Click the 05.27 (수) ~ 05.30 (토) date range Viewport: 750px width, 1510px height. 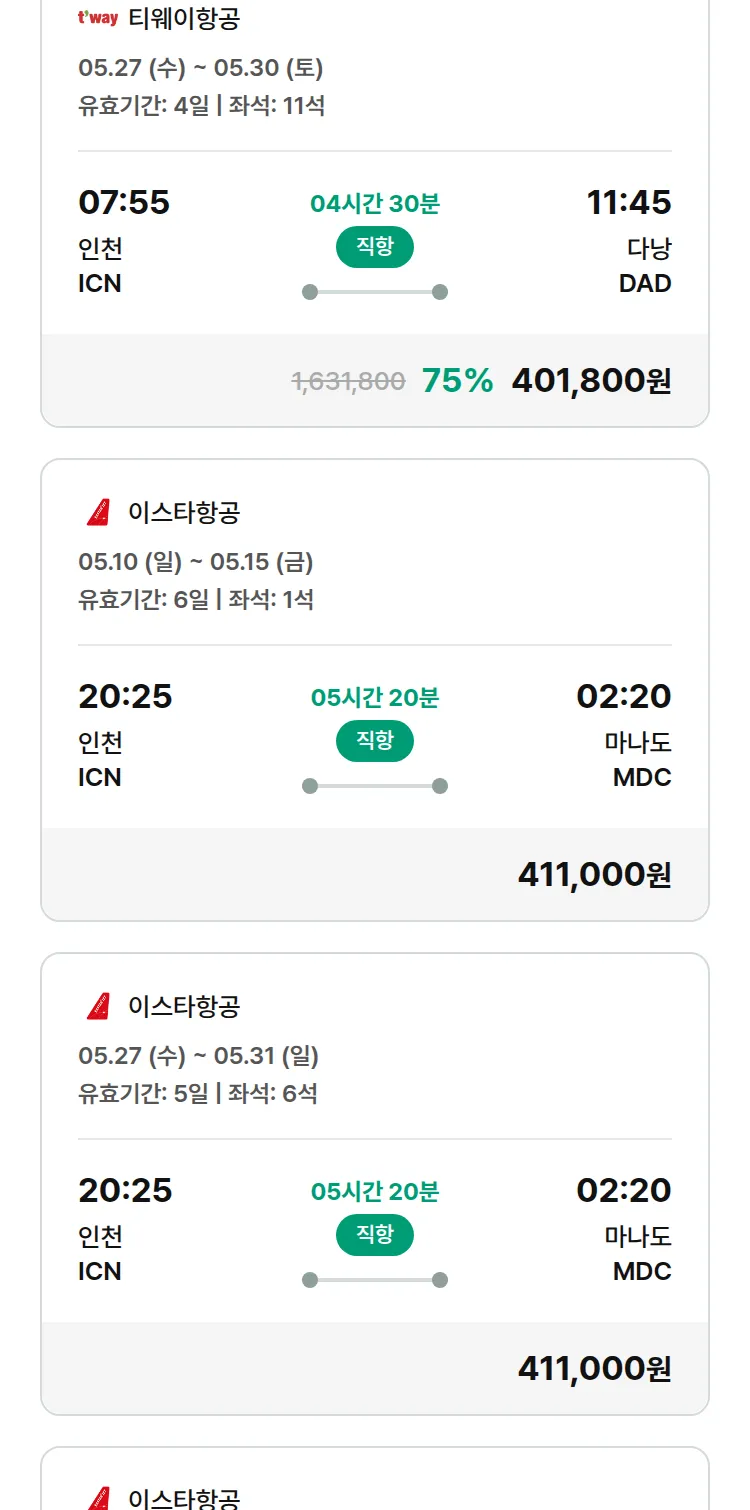[201, 68]
